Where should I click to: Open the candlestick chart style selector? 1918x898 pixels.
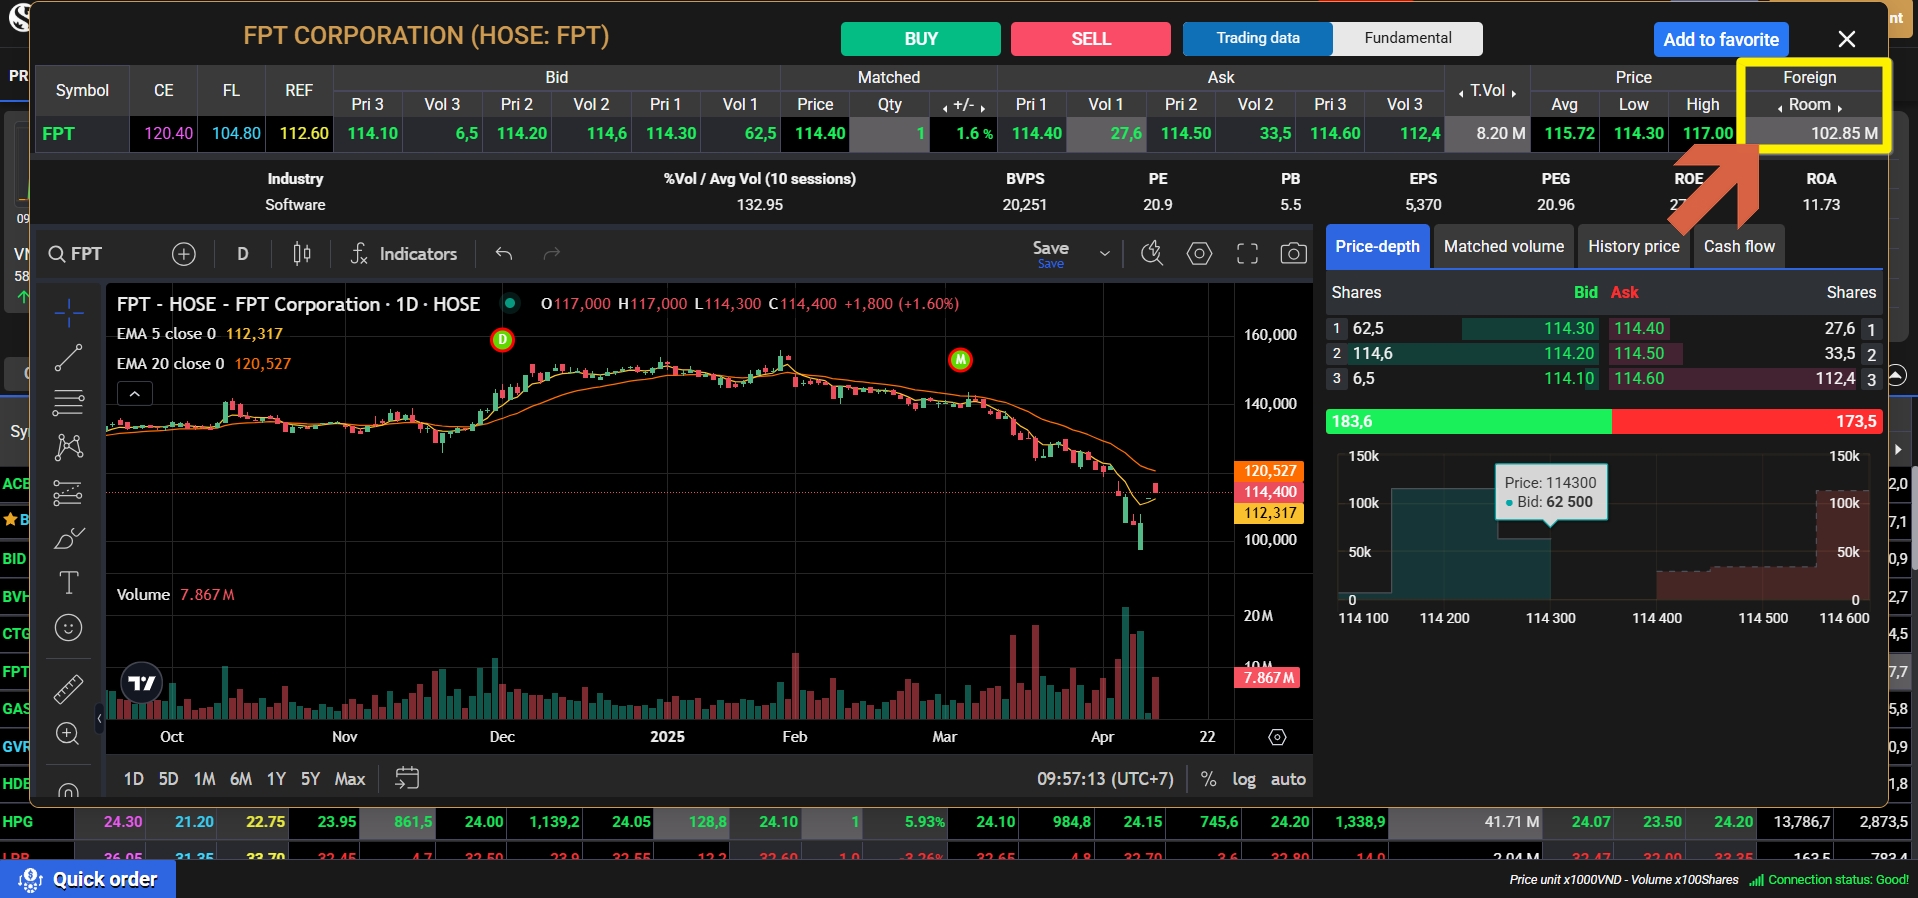click(x=302, y=254)
